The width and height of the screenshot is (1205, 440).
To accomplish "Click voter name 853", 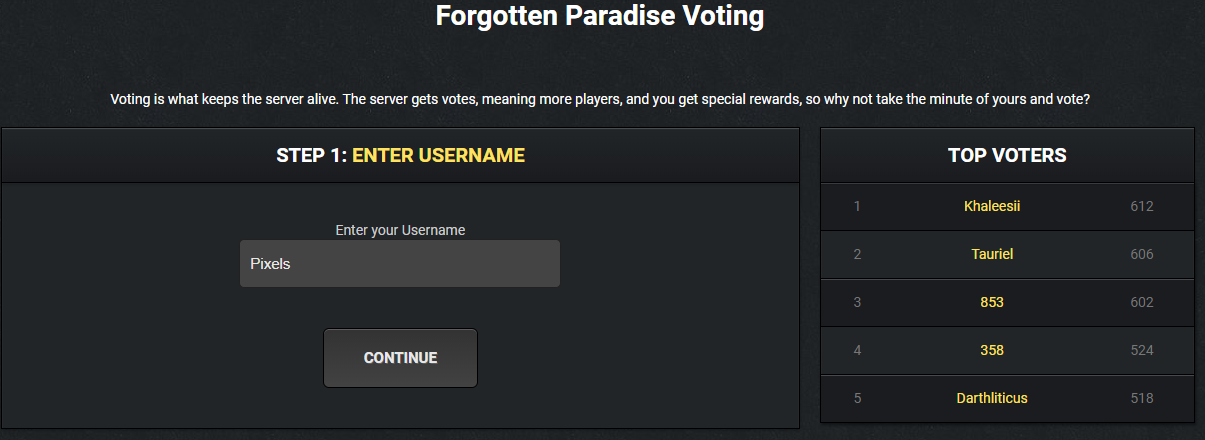I will (x=992, y=302).
